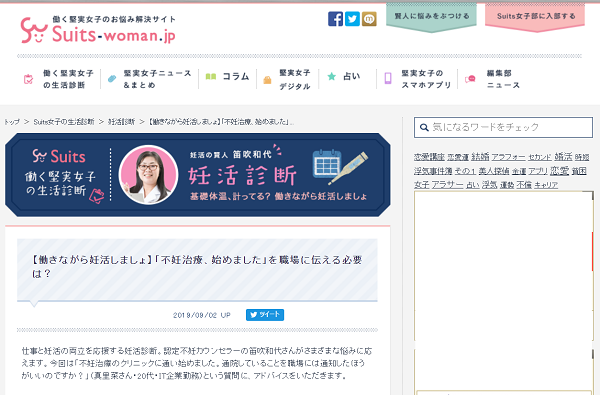Open 編集部ニュース menu item
The image size is (600, 395).
tap(503, 79)
